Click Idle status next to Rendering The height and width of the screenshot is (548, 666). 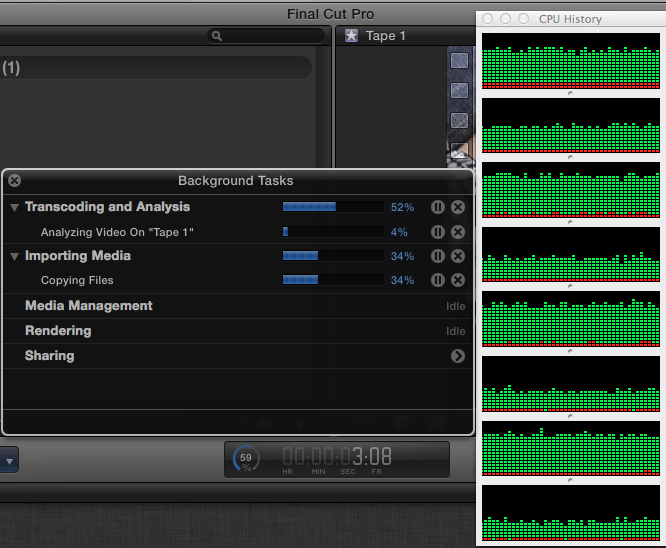point(456,331)
